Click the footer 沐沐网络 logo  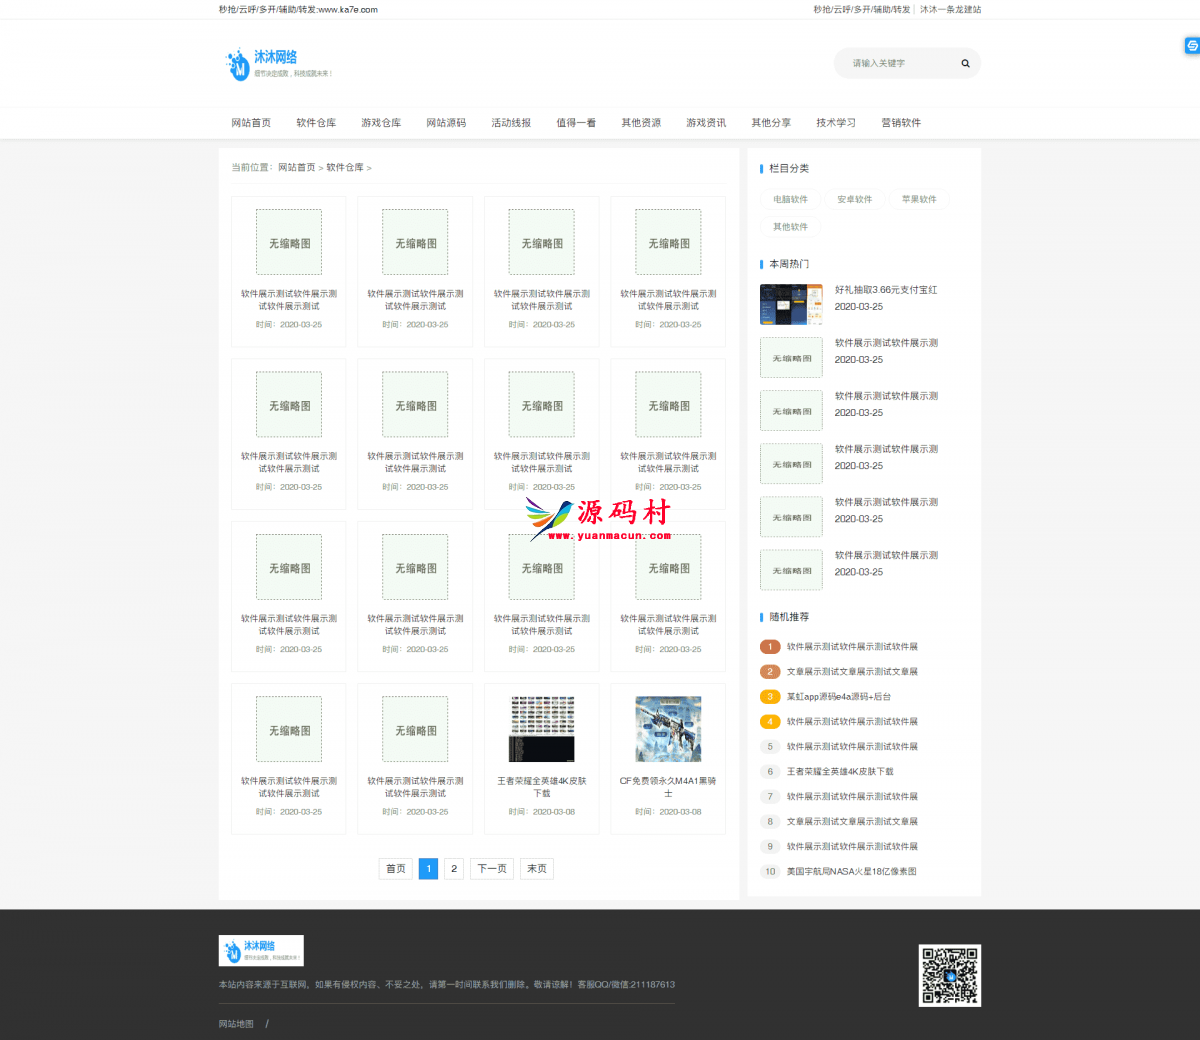point(261,950)
